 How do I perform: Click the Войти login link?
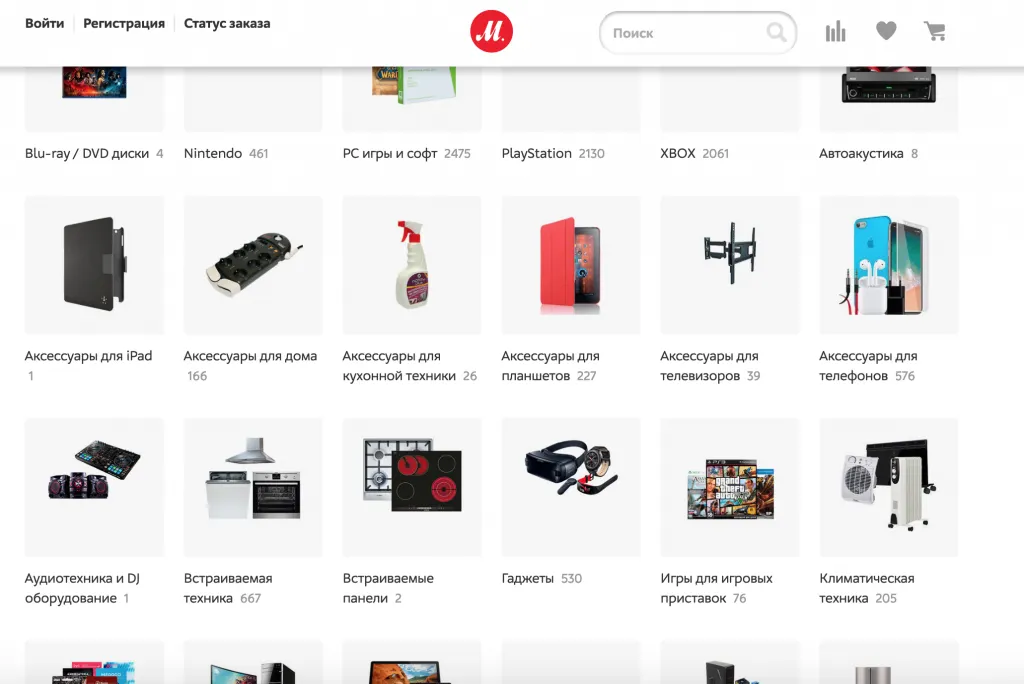coord(45,23)
